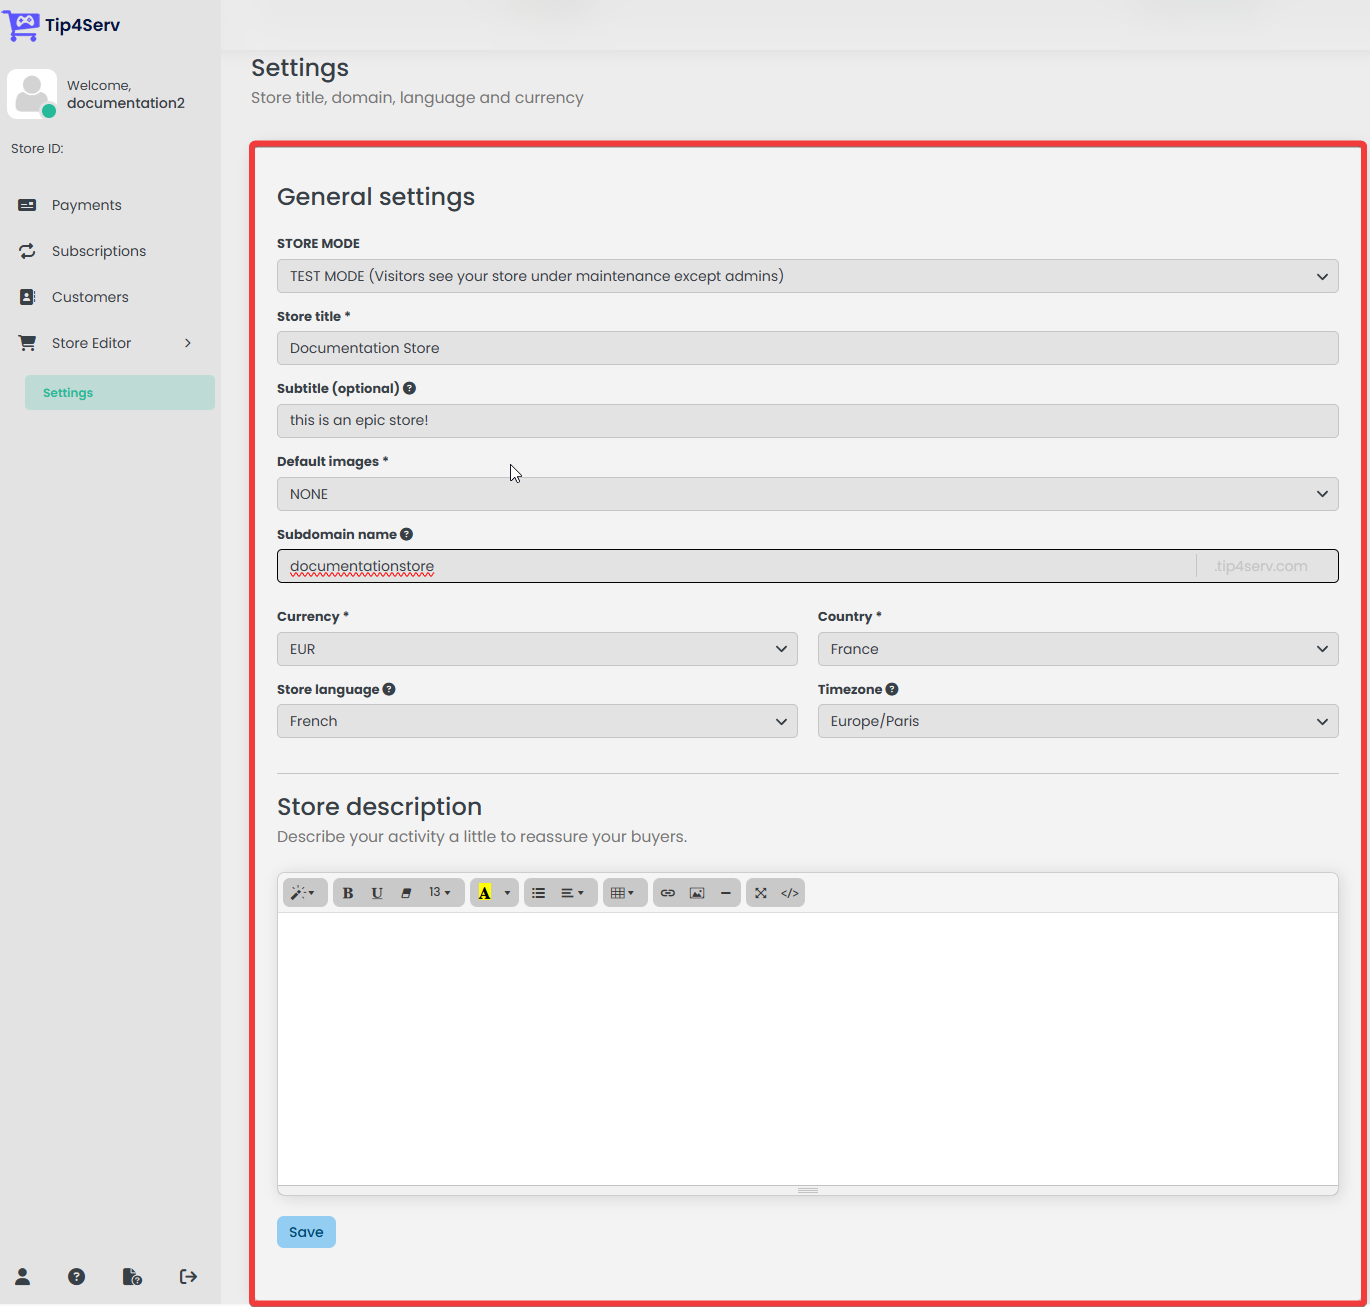Click the user avatar picture
The width and height of the screenshot is (1370, 1307).
pos(32,94)
